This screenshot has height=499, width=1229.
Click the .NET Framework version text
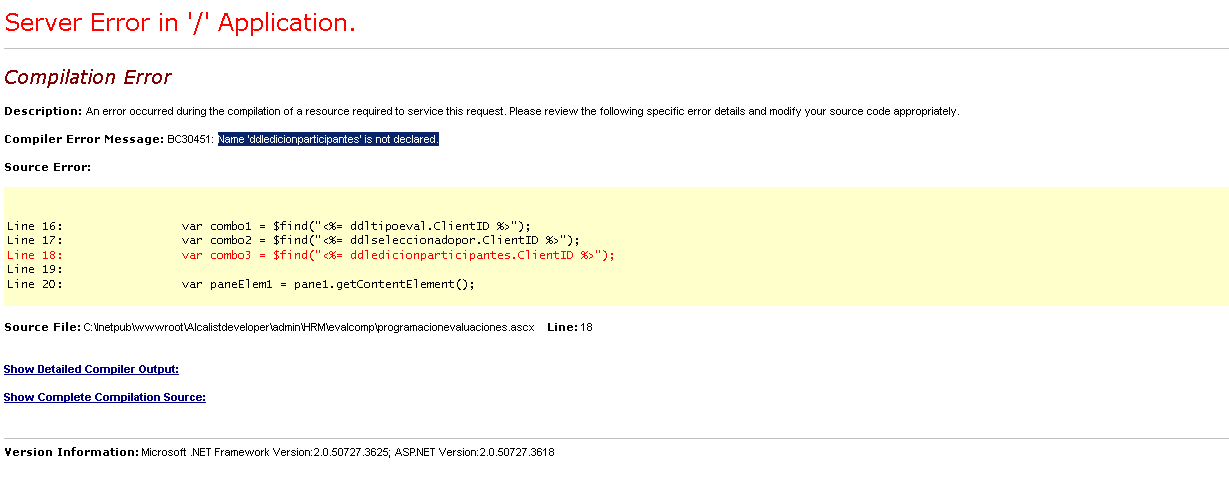(x=264, y=452)
